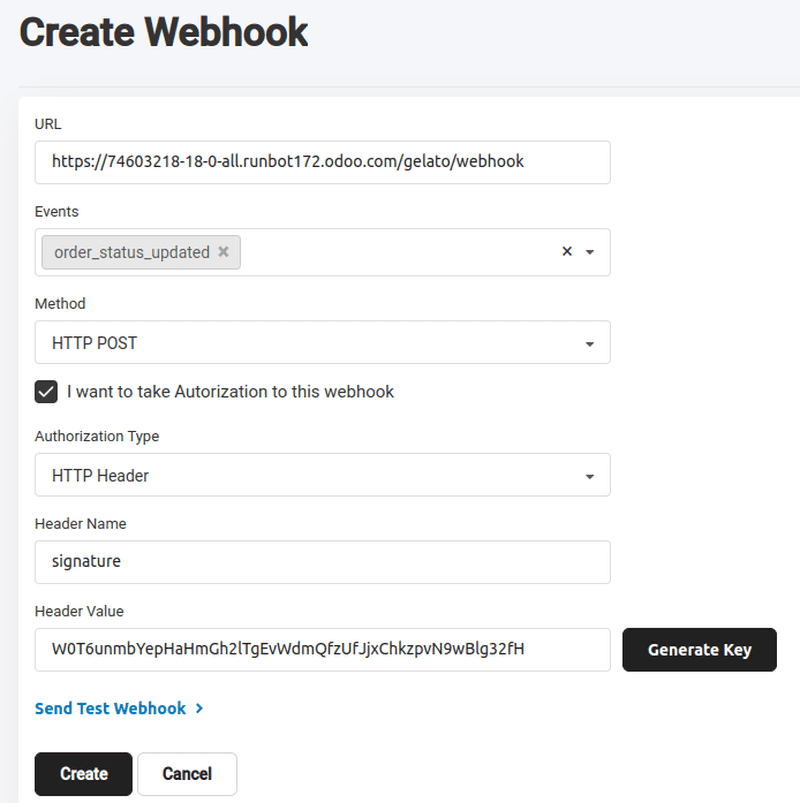Click the Authorization Type dropdown caret icon
This screenshot has height=803, width=800.
pos(592,474)
